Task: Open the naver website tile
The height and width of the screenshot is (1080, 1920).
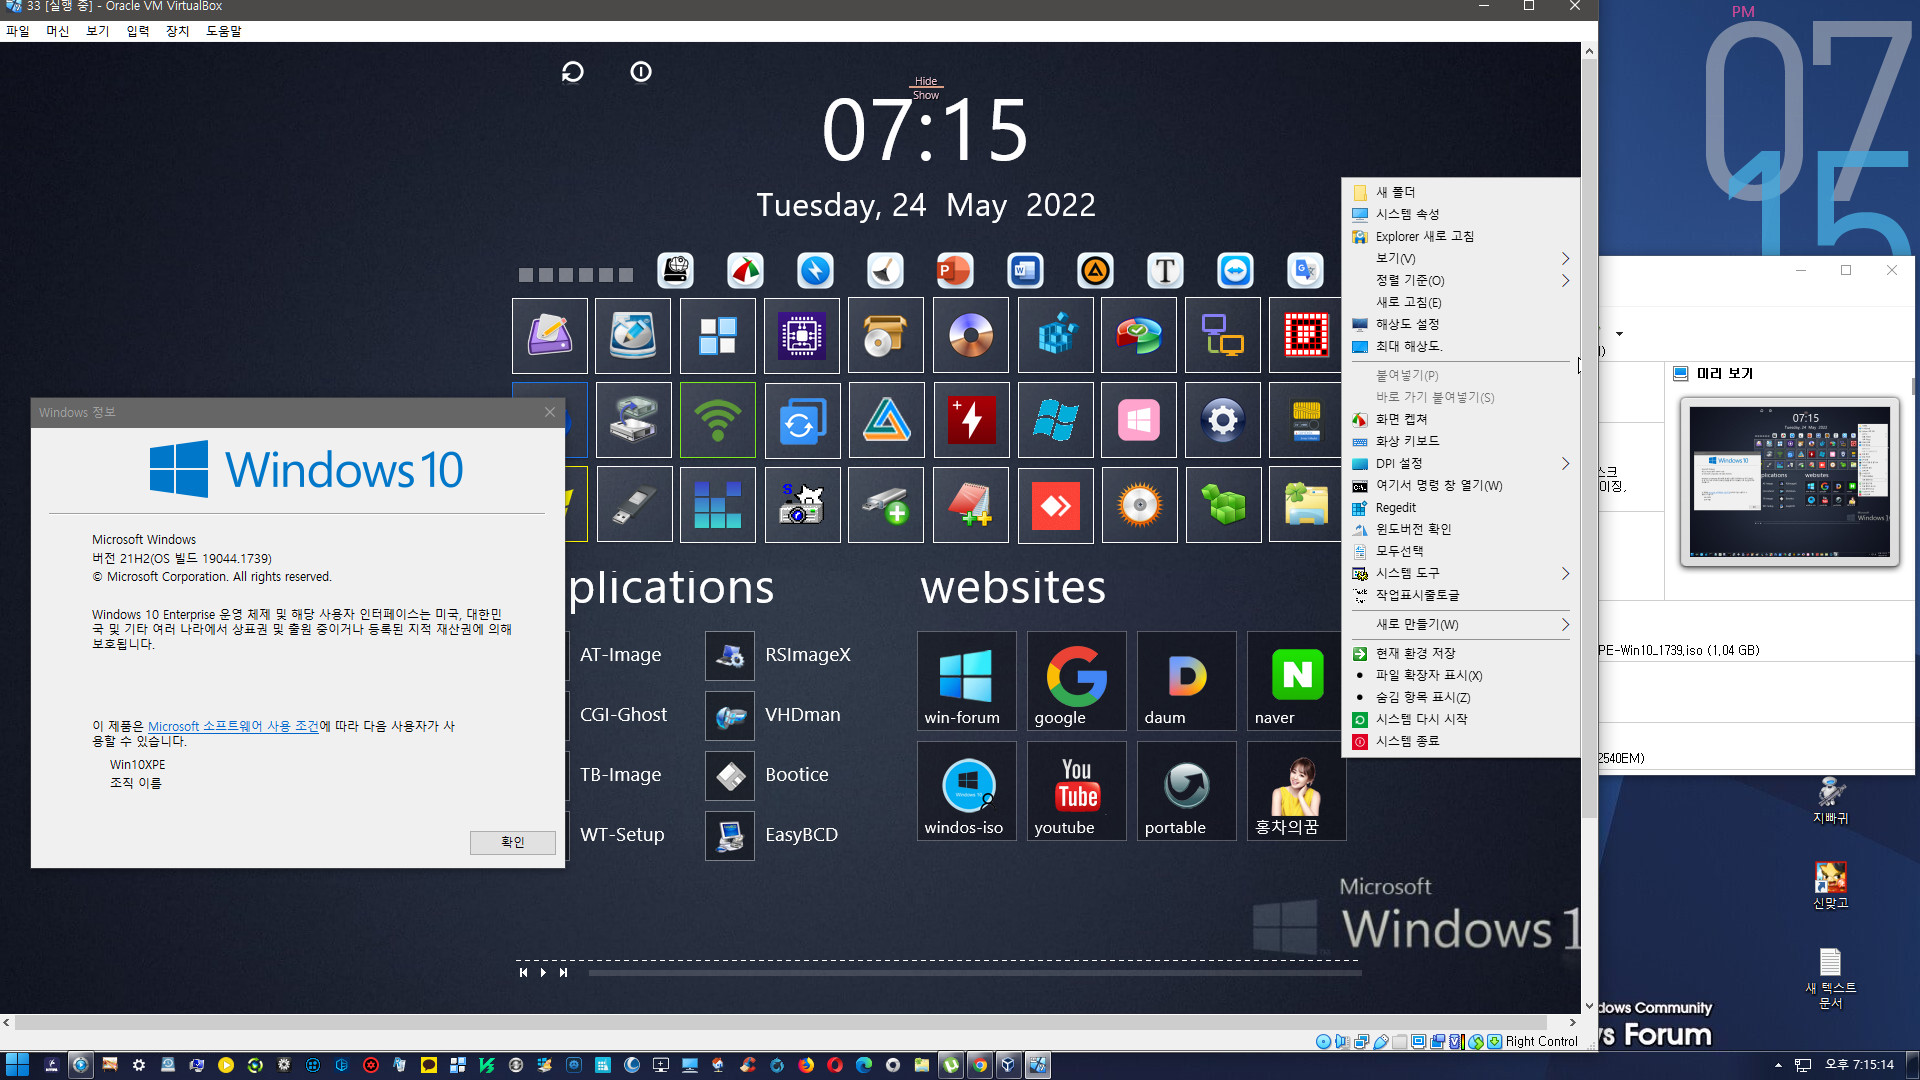Action: (x=1296, y=680)
